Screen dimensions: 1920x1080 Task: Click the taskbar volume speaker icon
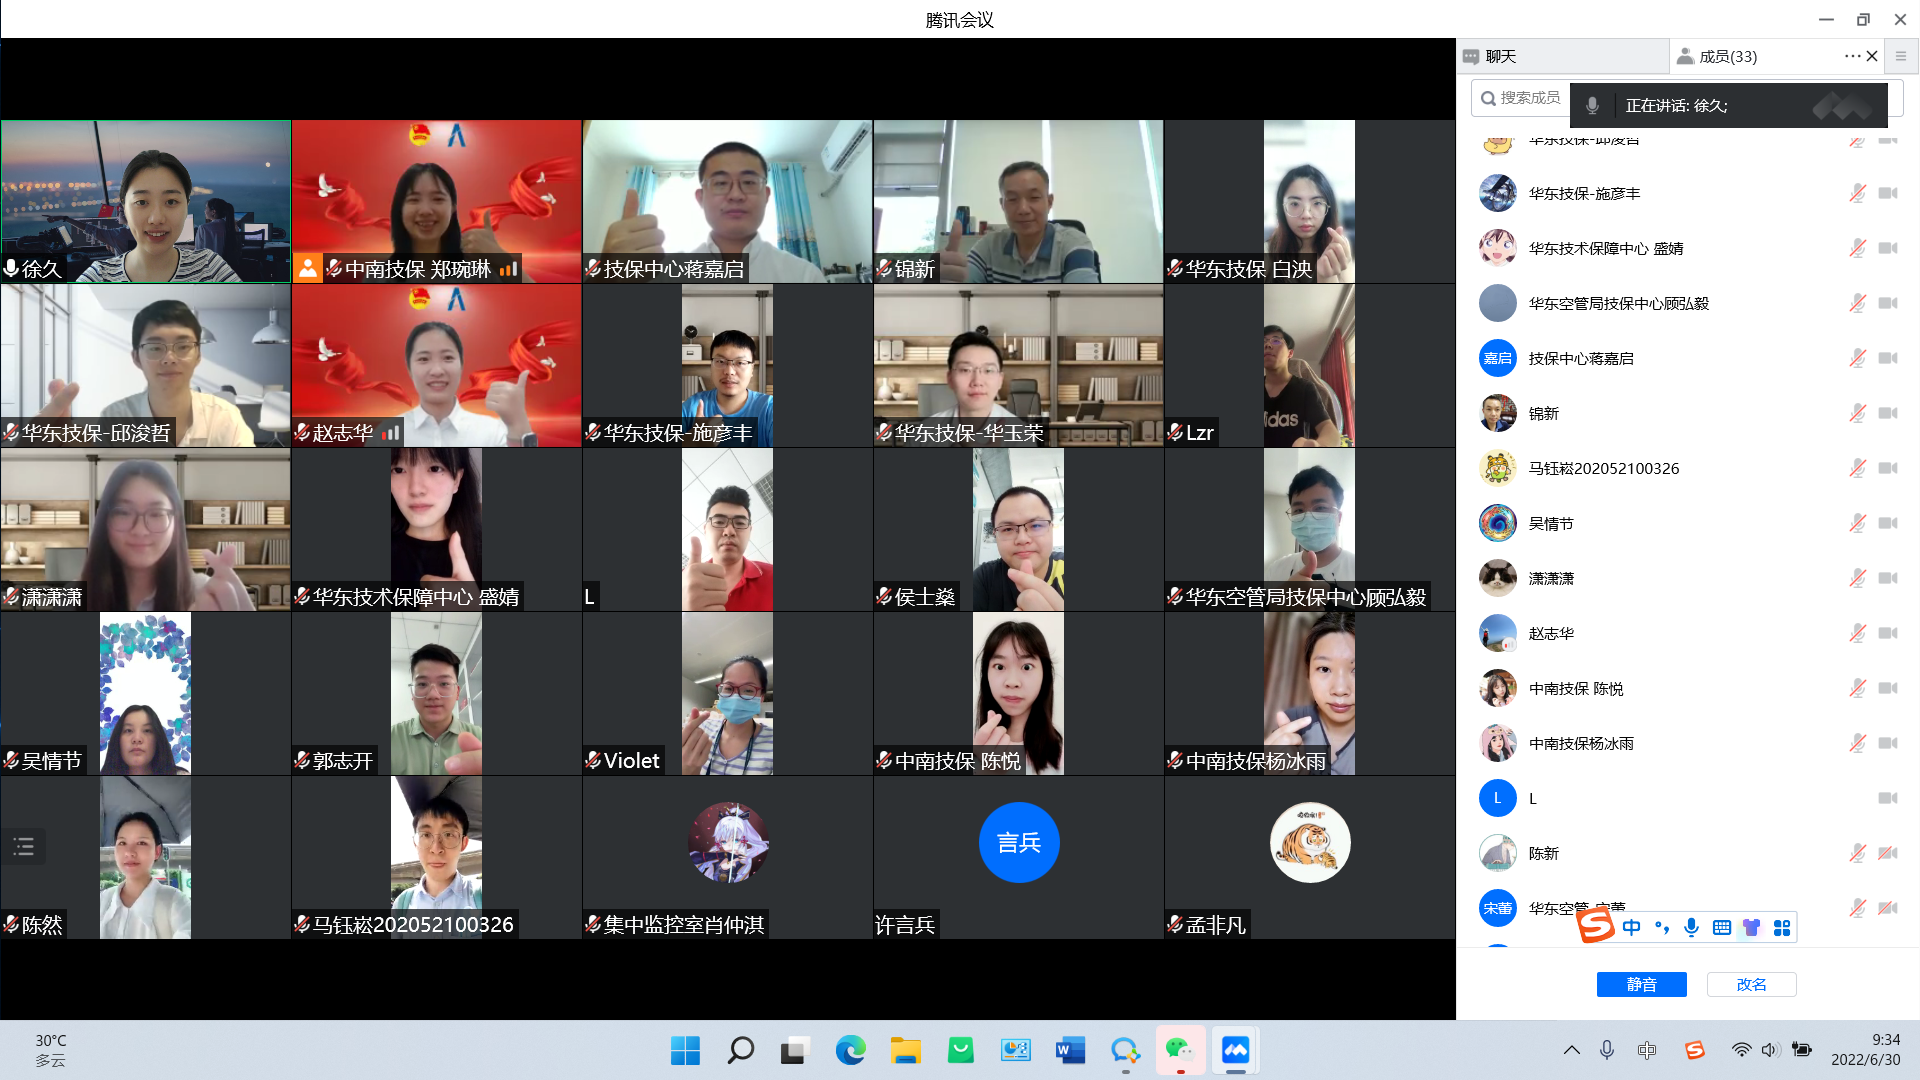click(x=1770, y=1050)
